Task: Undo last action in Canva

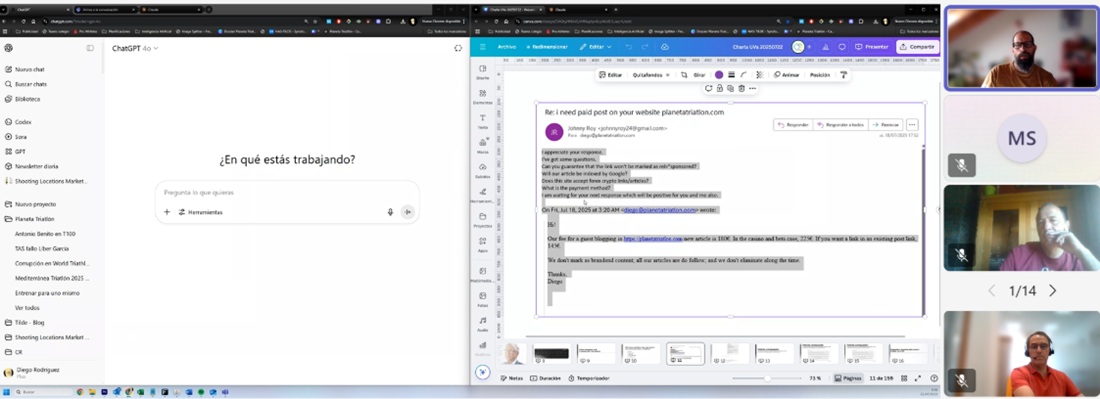Action: tap(628, 47)
